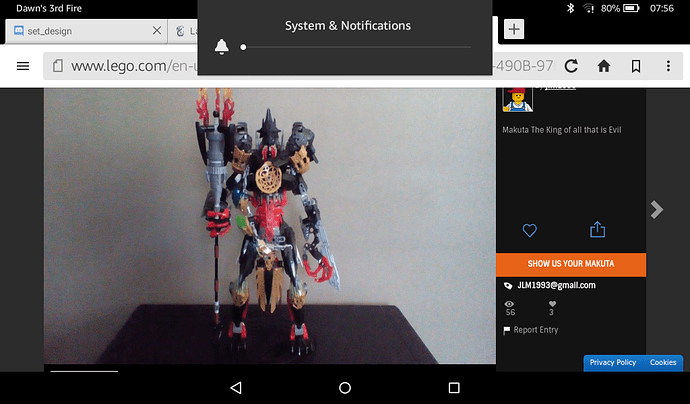Switch to the second browser tab
Image resolution: width=690 pixels, height=404 pixels.
point(183,31)
